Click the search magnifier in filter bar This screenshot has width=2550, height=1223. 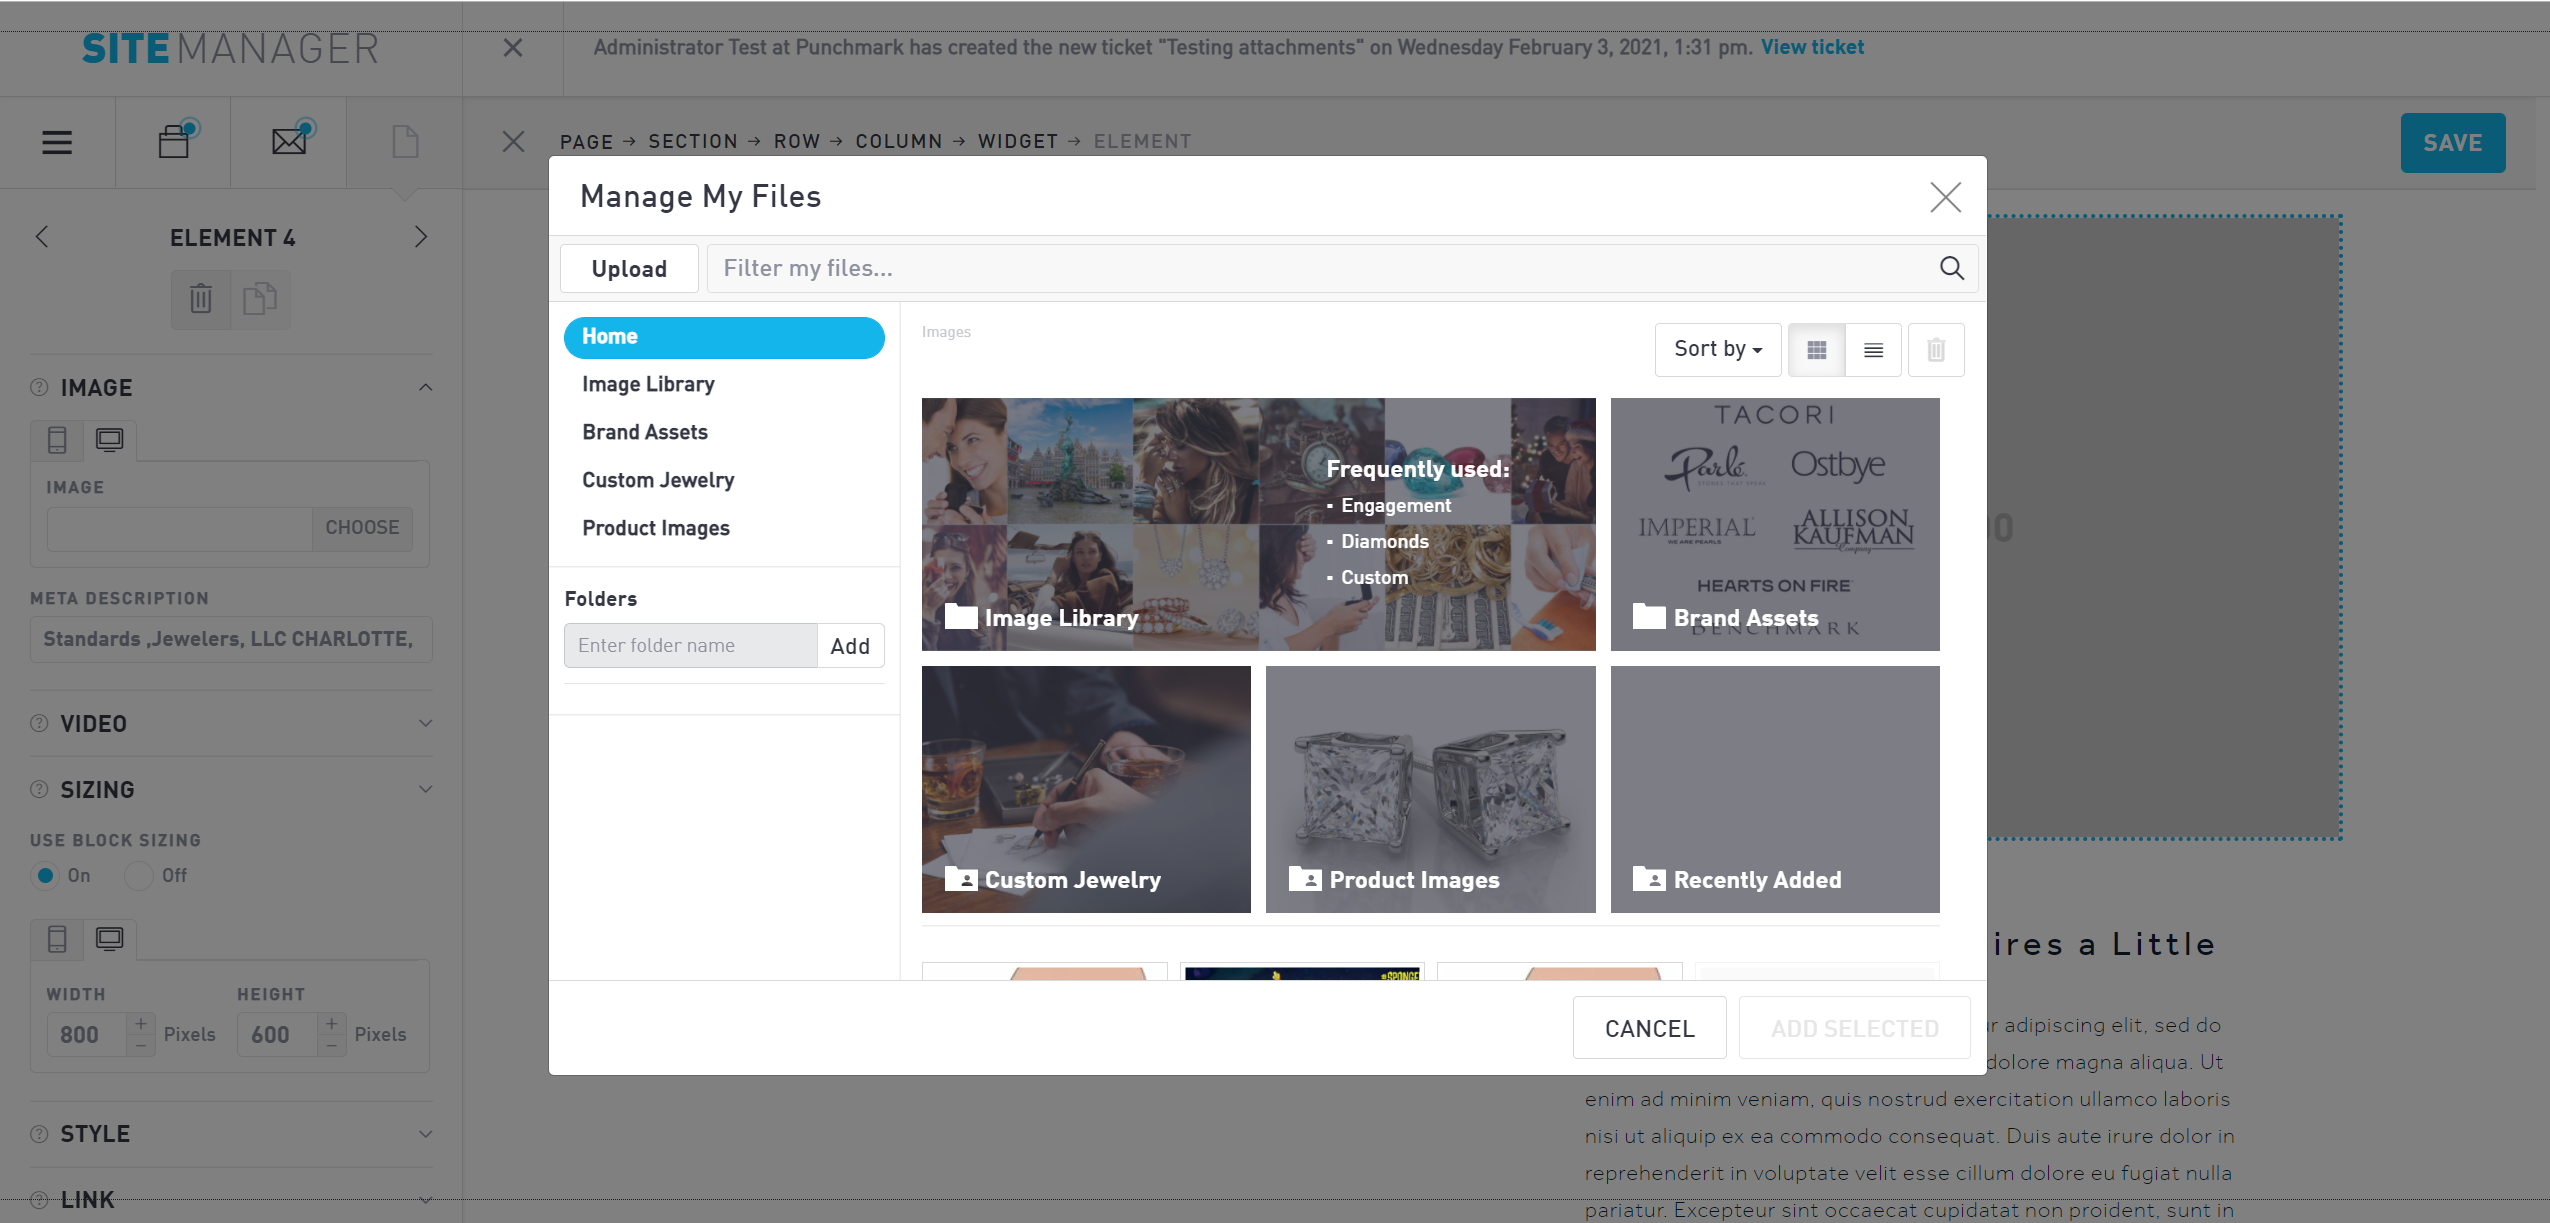(x=1951, y=268)
